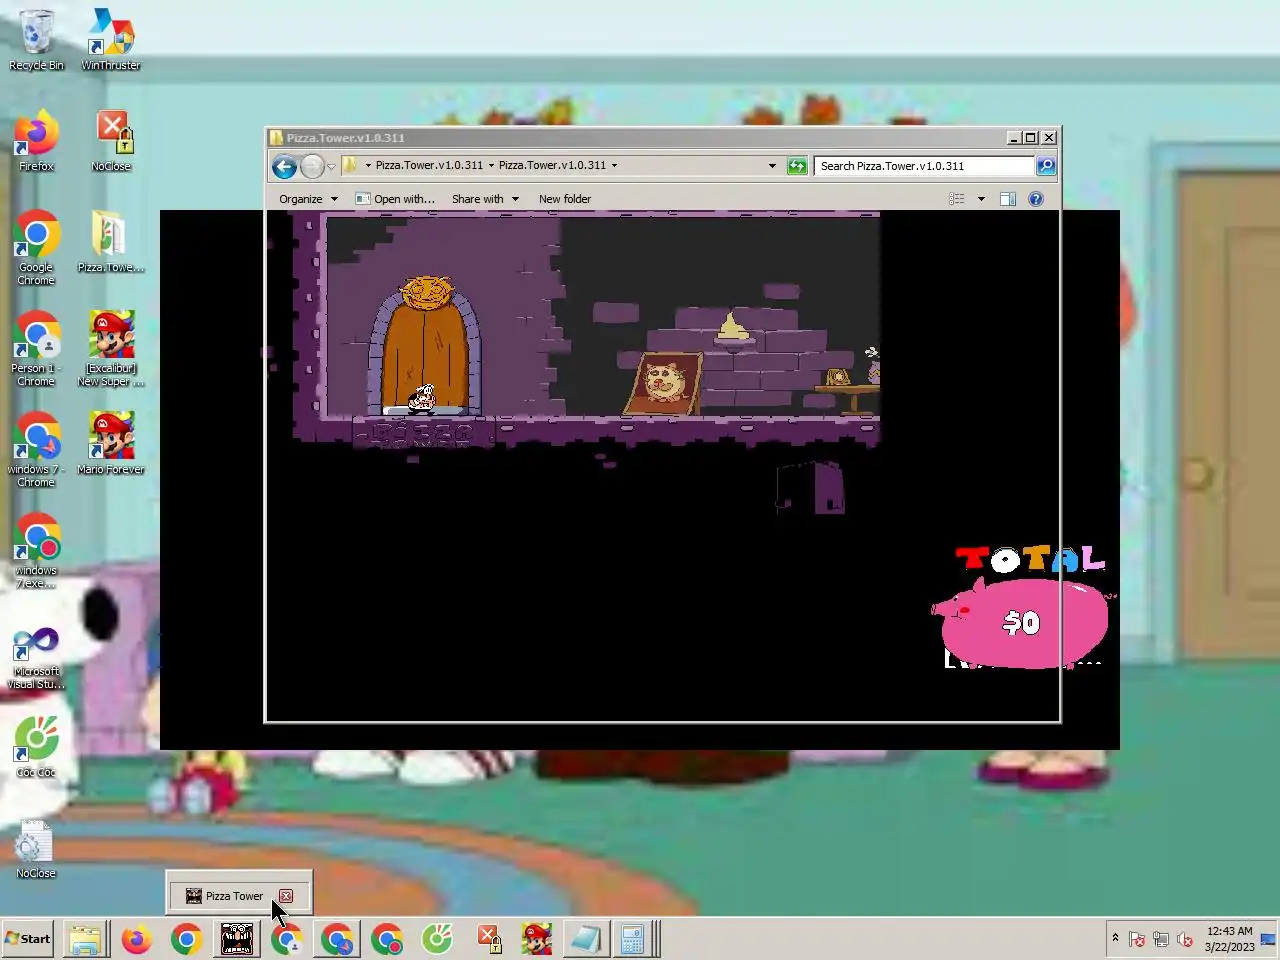The height and width of the screenshot is (960, 1280).
Task: Click the muted volume icon in the tray
Action: (1185, 940)
